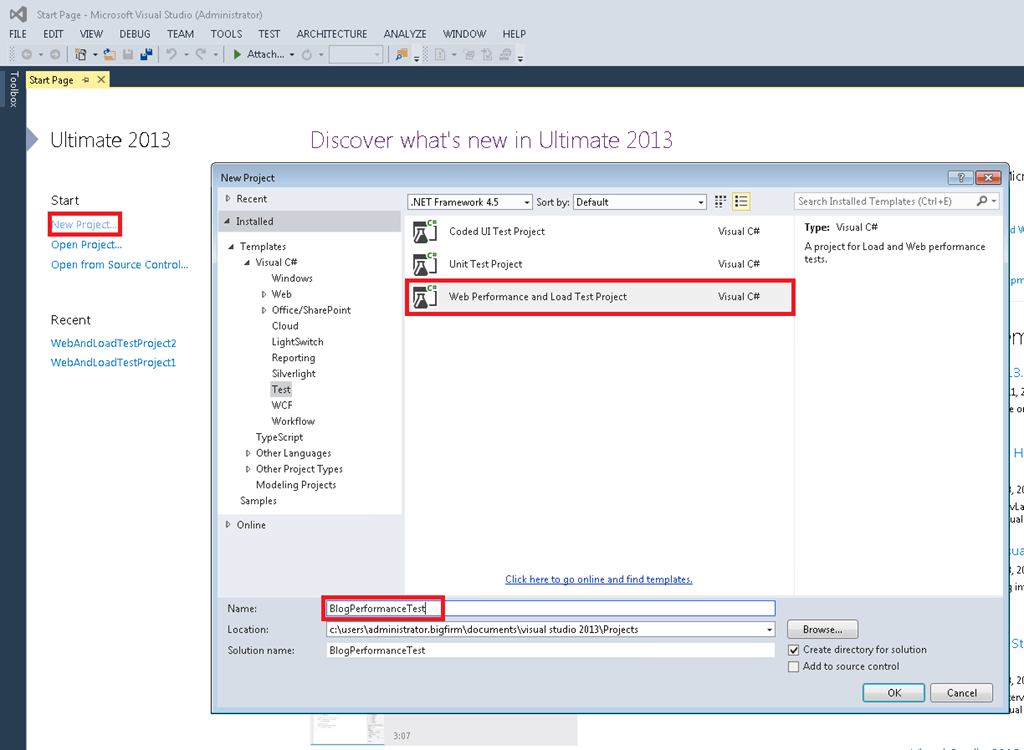The image size is (1024, 750).
Task: Expand the Web template node
Action: tap(264, 295)
